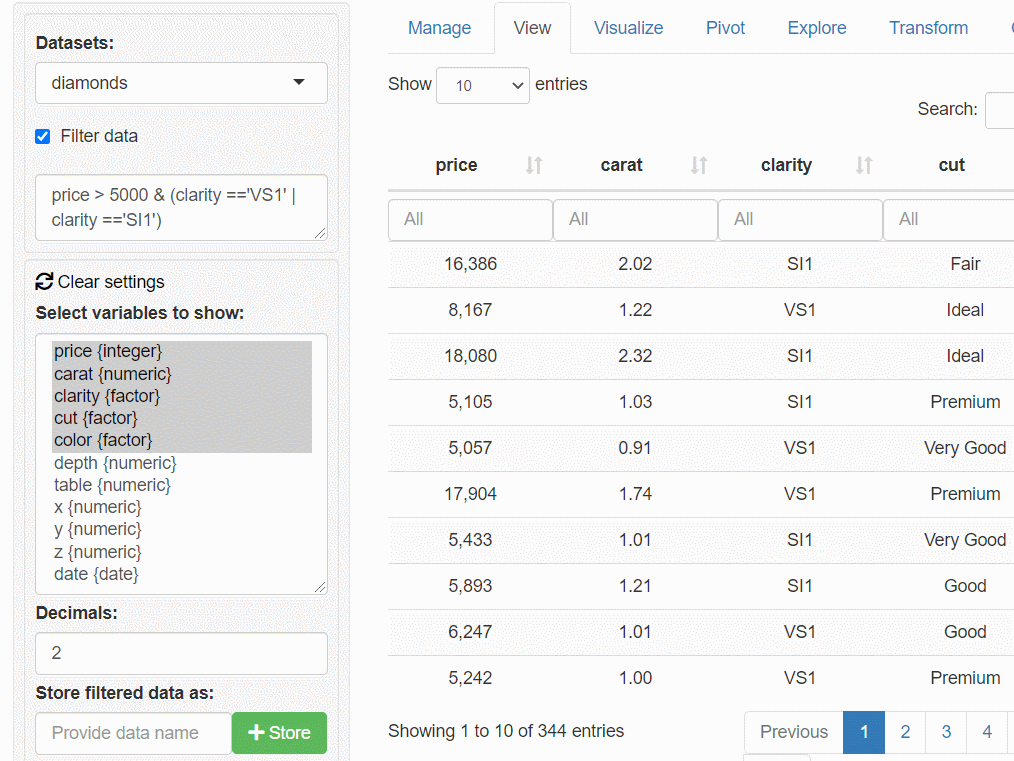
Task: Click the Decimals number input field
Action: 181,653
